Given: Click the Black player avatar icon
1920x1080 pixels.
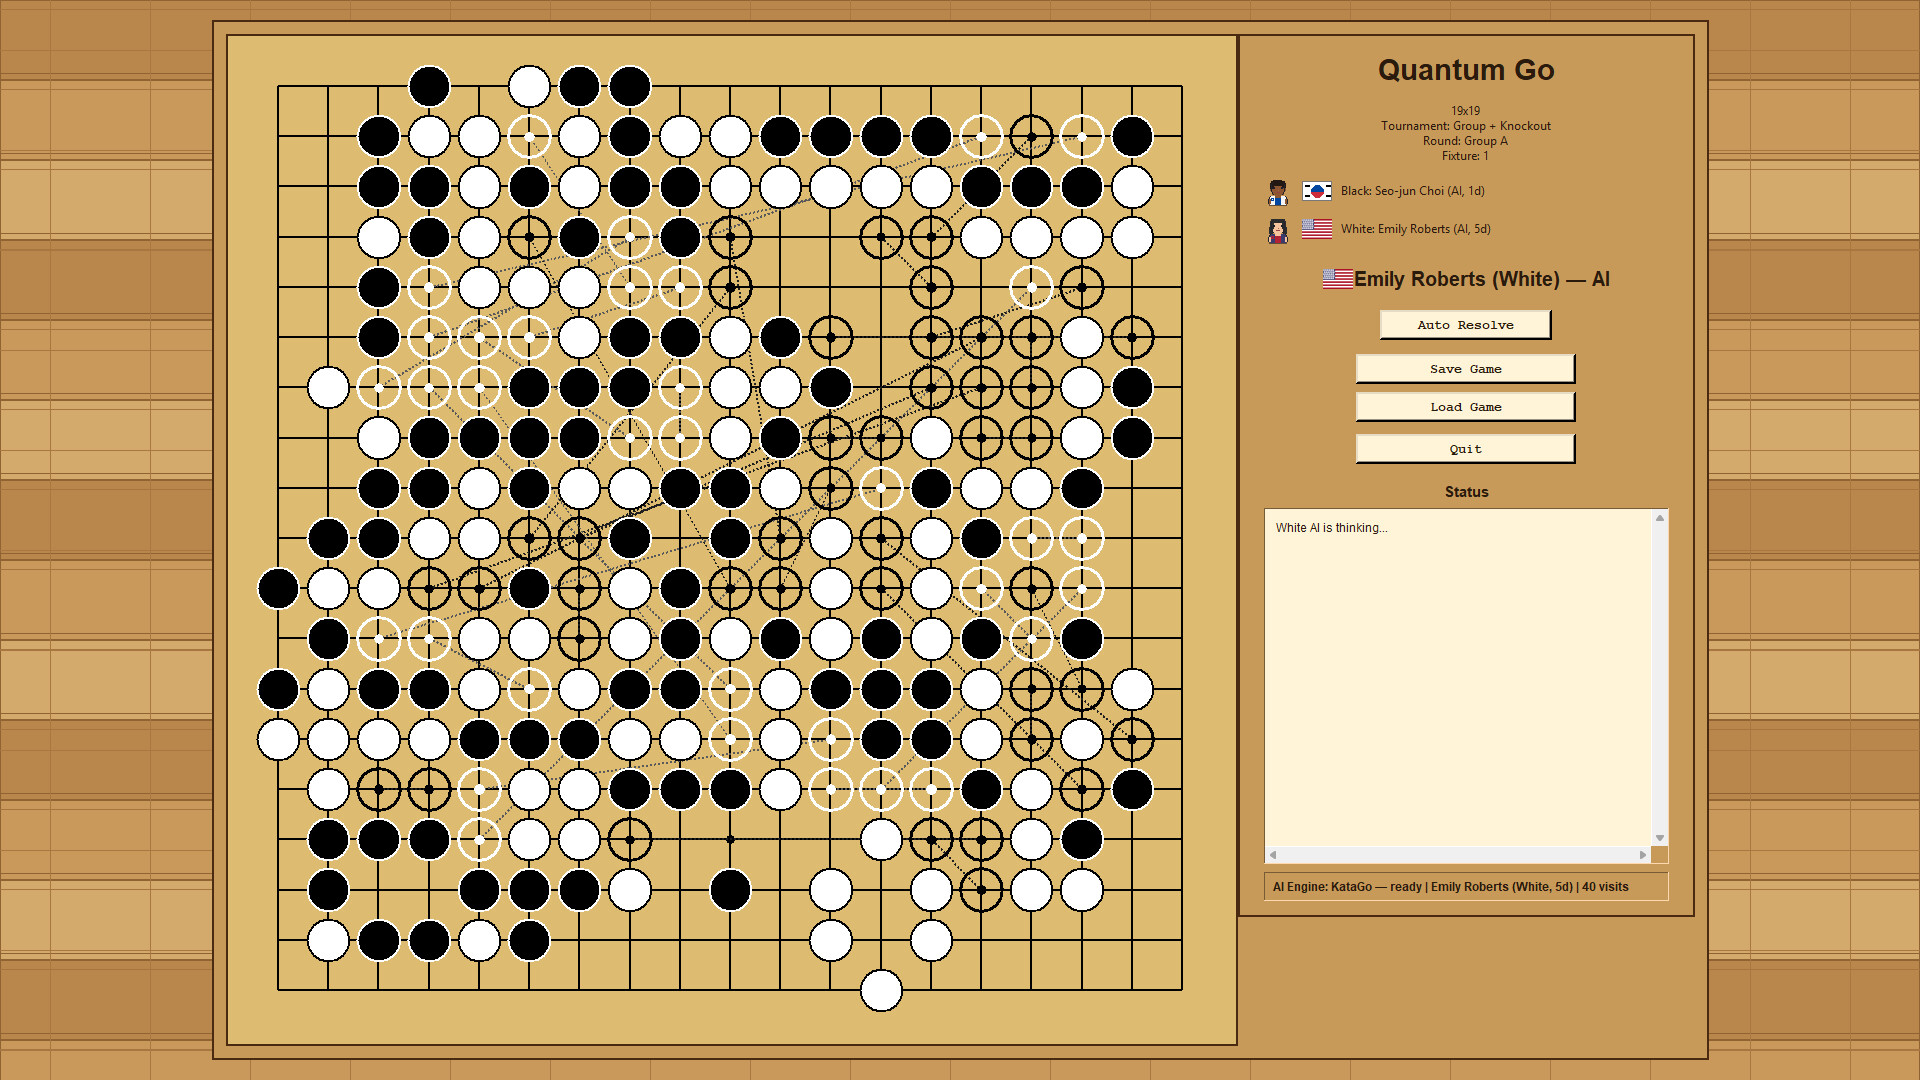Looking at the screenshot, I should pyautogui.click(x=1278, y=192).
